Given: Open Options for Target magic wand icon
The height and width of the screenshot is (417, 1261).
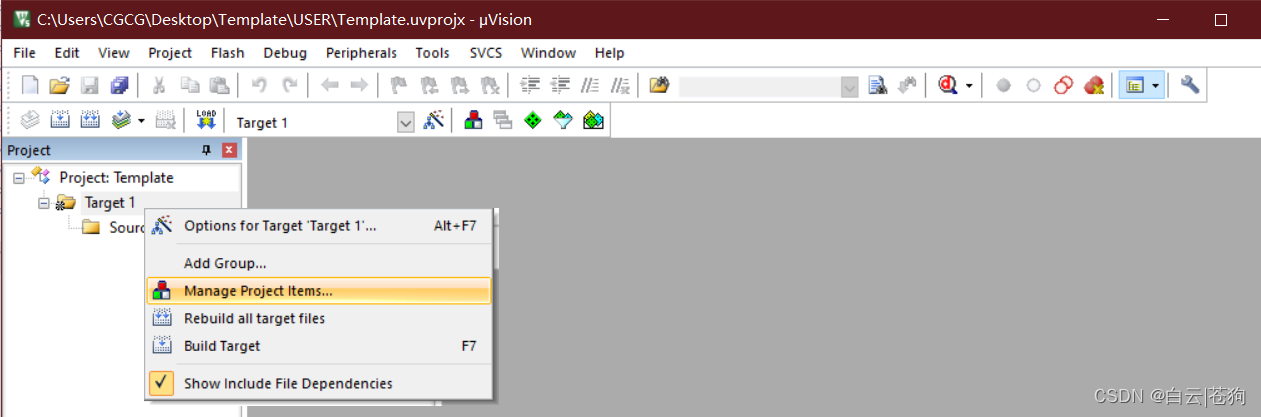Looking at the screenshot, I should click(x=434, y=121).
